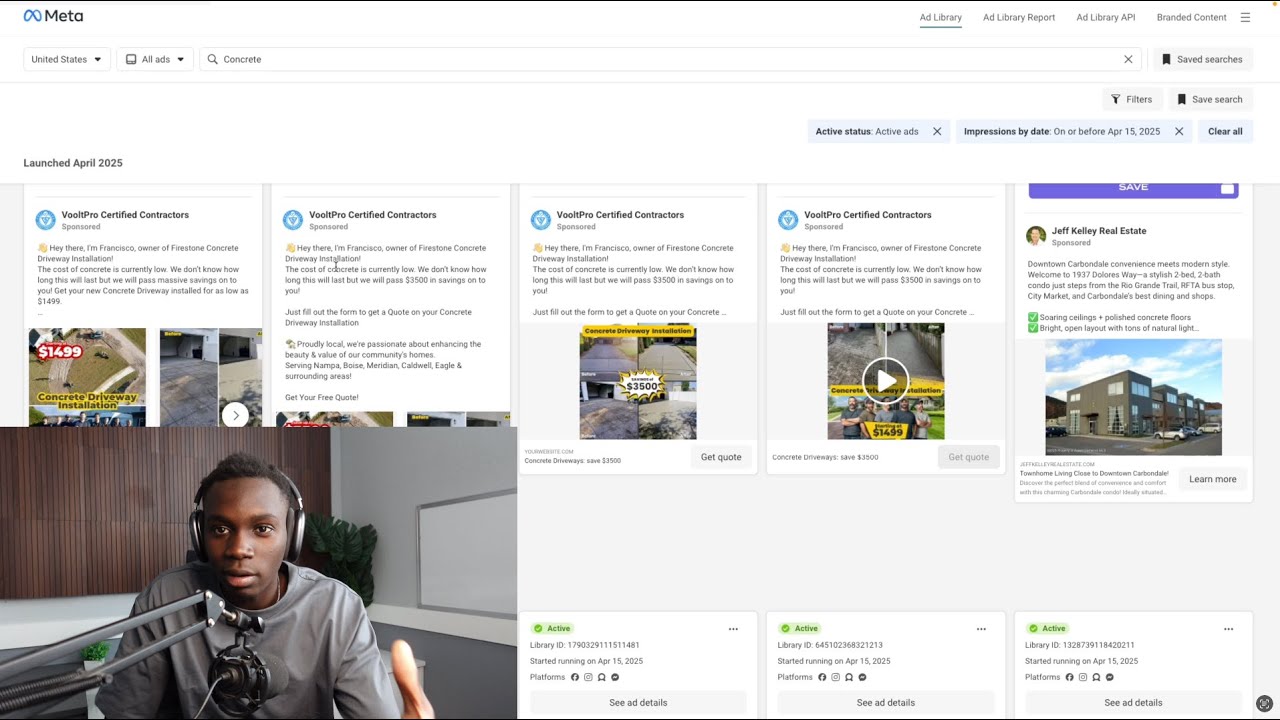Advance the $1499 driveway carousel with the arrow
Viewport: 1280px width, 720px height.
point(235,415)
